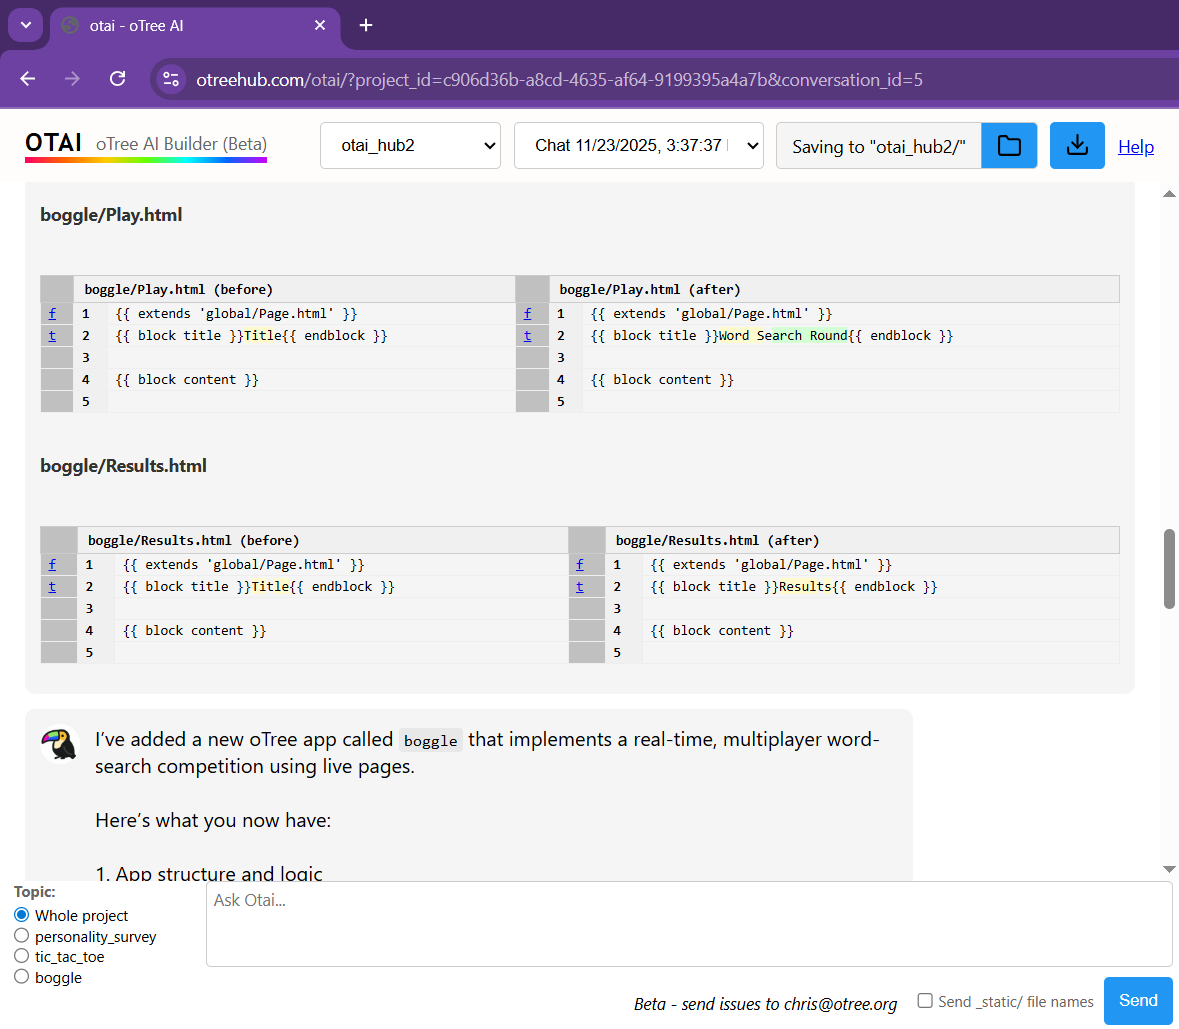Open new browser tab with plus icon
The width and height of the screenshot is (1179, 1029).
click(x=366, y=25)
